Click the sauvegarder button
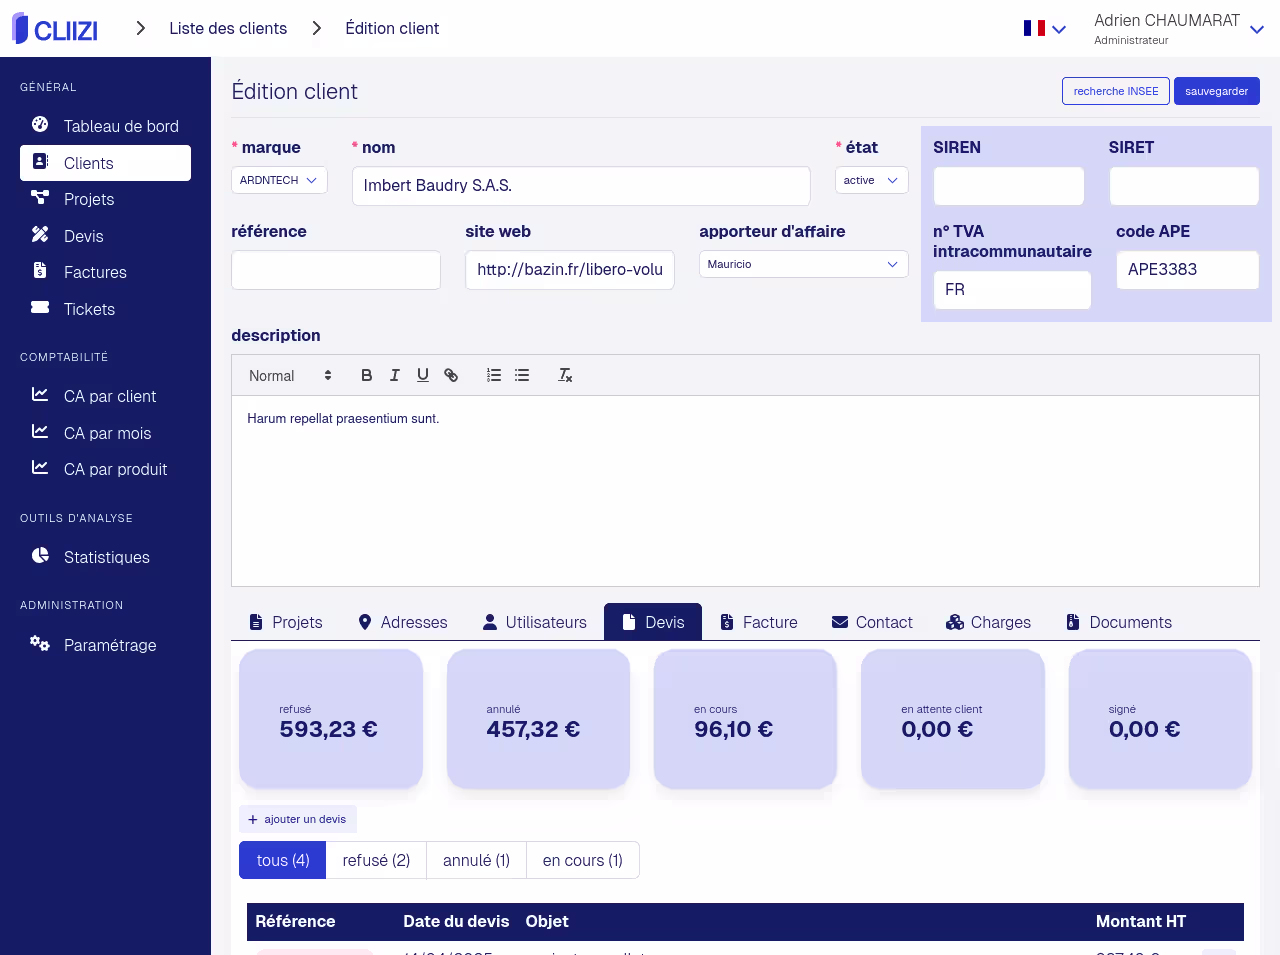1280x955 pixels. (1216, 91)
